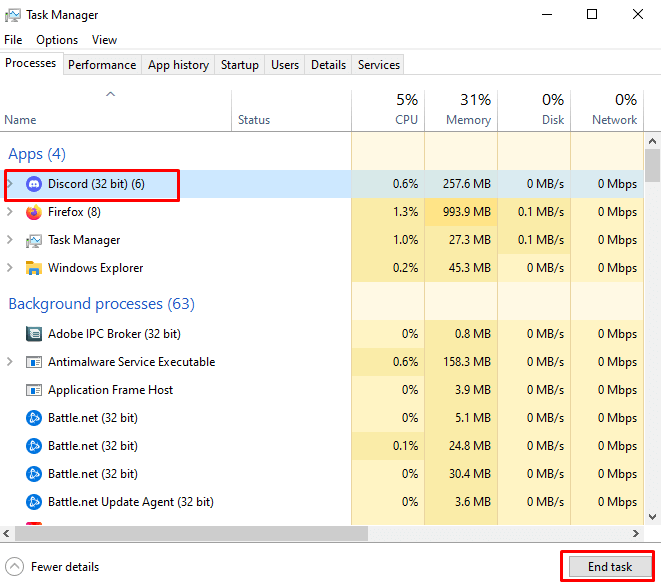
Task: Click the vertical scrollbar down arrow
Action: coord(653,517)
